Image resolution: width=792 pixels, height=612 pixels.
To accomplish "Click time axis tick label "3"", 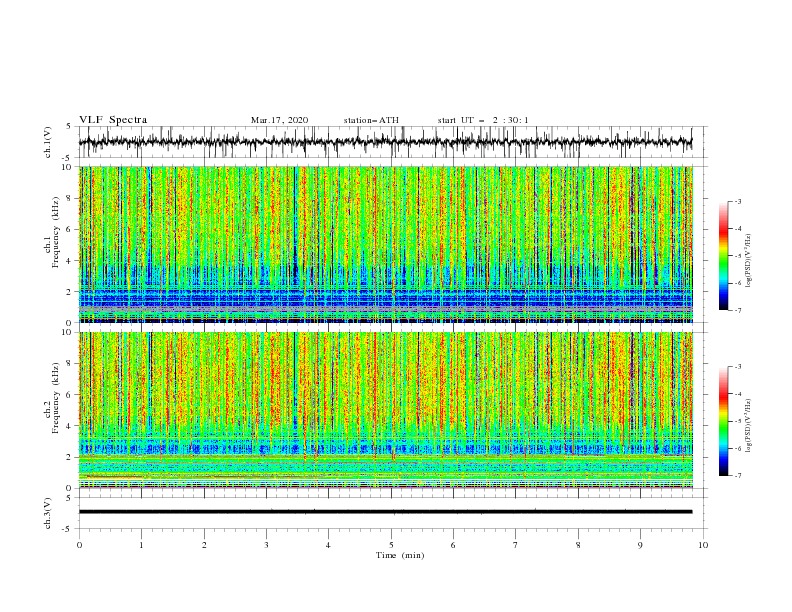I will click(267, 545).
